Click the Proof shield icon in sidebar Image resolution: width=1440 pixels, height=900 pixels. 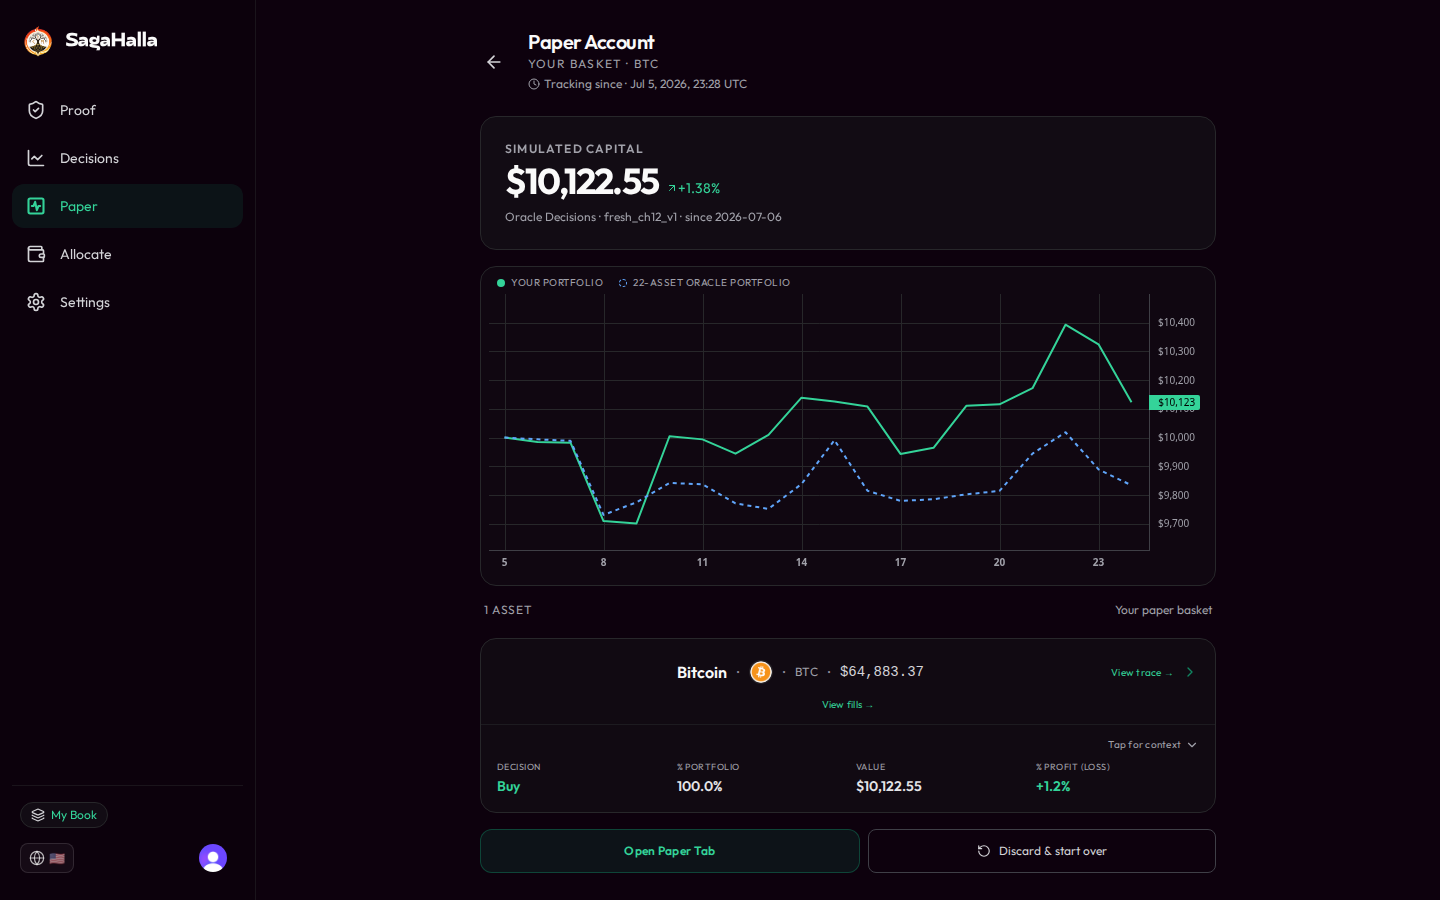[36, 110]
